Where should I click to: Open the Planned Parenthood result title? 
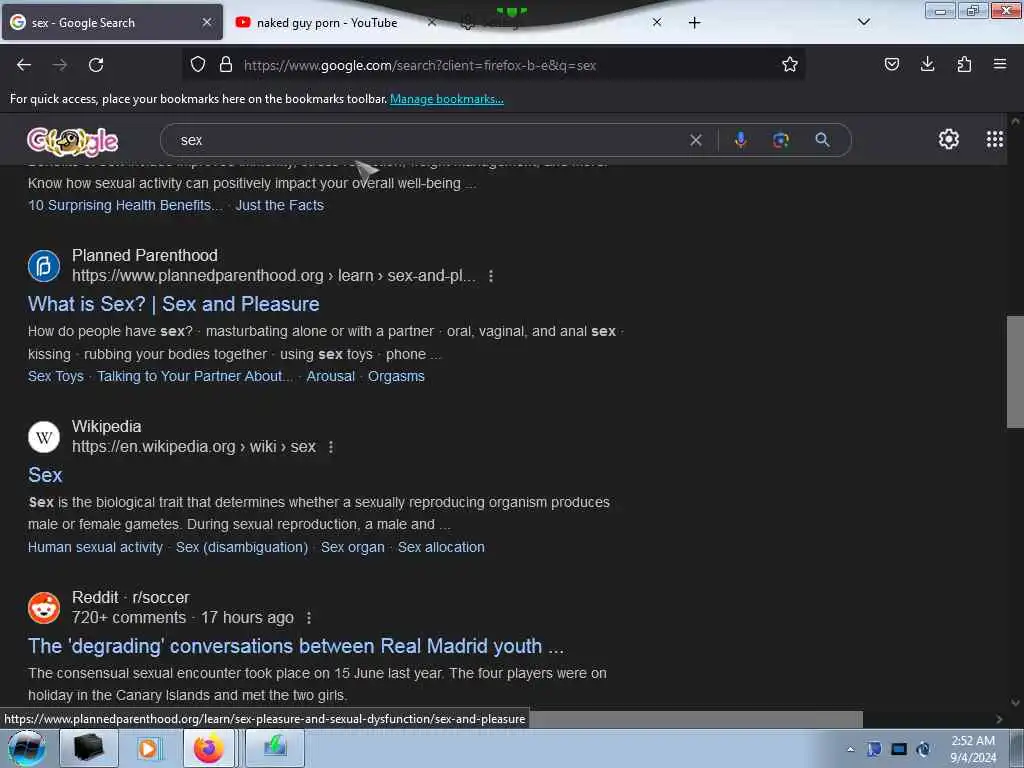(174, 304)
